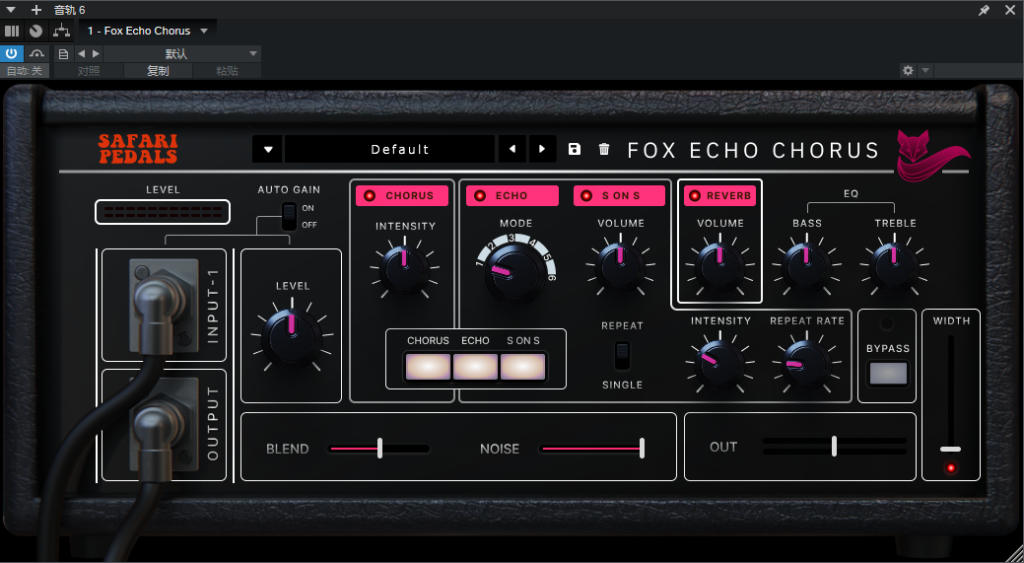Viewport: 1024px width, 563px height.
Task: Go to previous preset with left arrow
Action: pyautogui.click(x=513, y=149)
